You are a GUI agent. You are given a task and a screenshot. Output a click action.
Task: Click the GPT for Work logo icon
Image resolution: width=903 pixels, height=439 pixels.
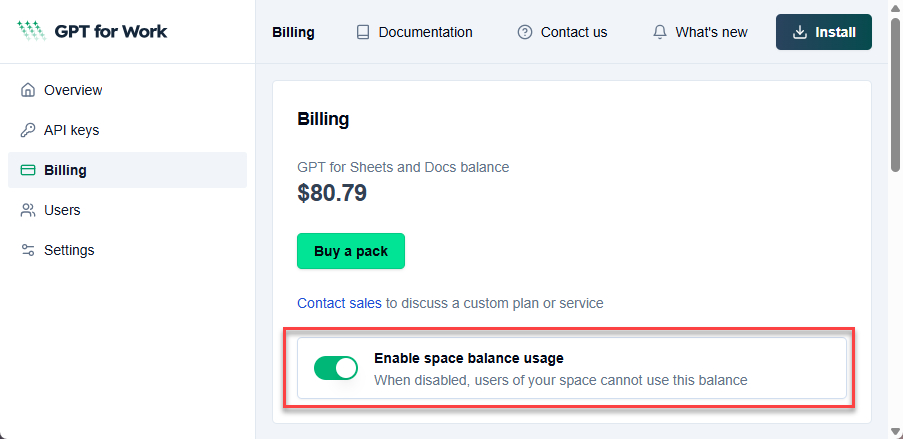tap(31, 31)
